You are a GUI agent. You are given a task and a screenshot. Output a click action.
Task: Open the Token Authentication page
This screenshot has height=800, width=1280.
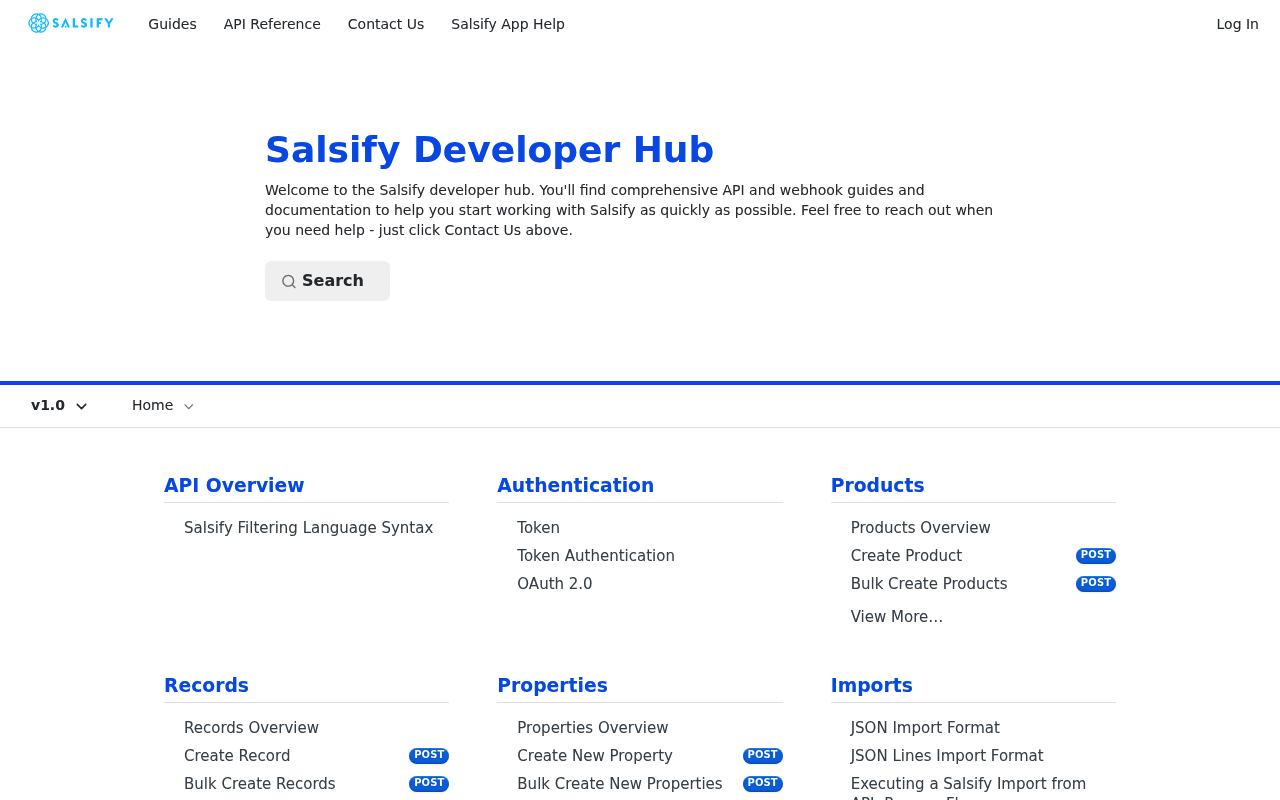click(x=596, y=556)
